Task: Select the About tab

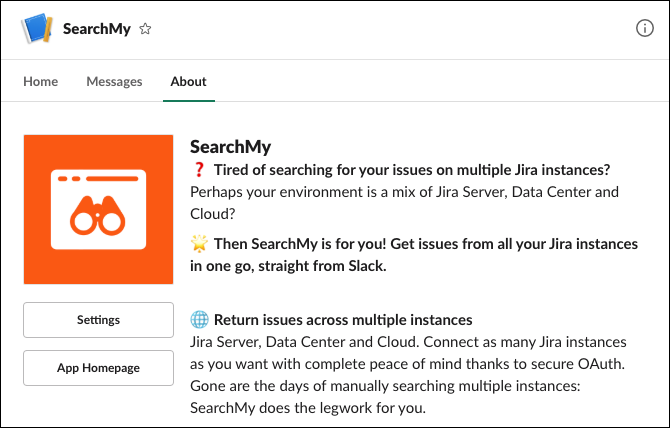Action: tap(188, 81)
